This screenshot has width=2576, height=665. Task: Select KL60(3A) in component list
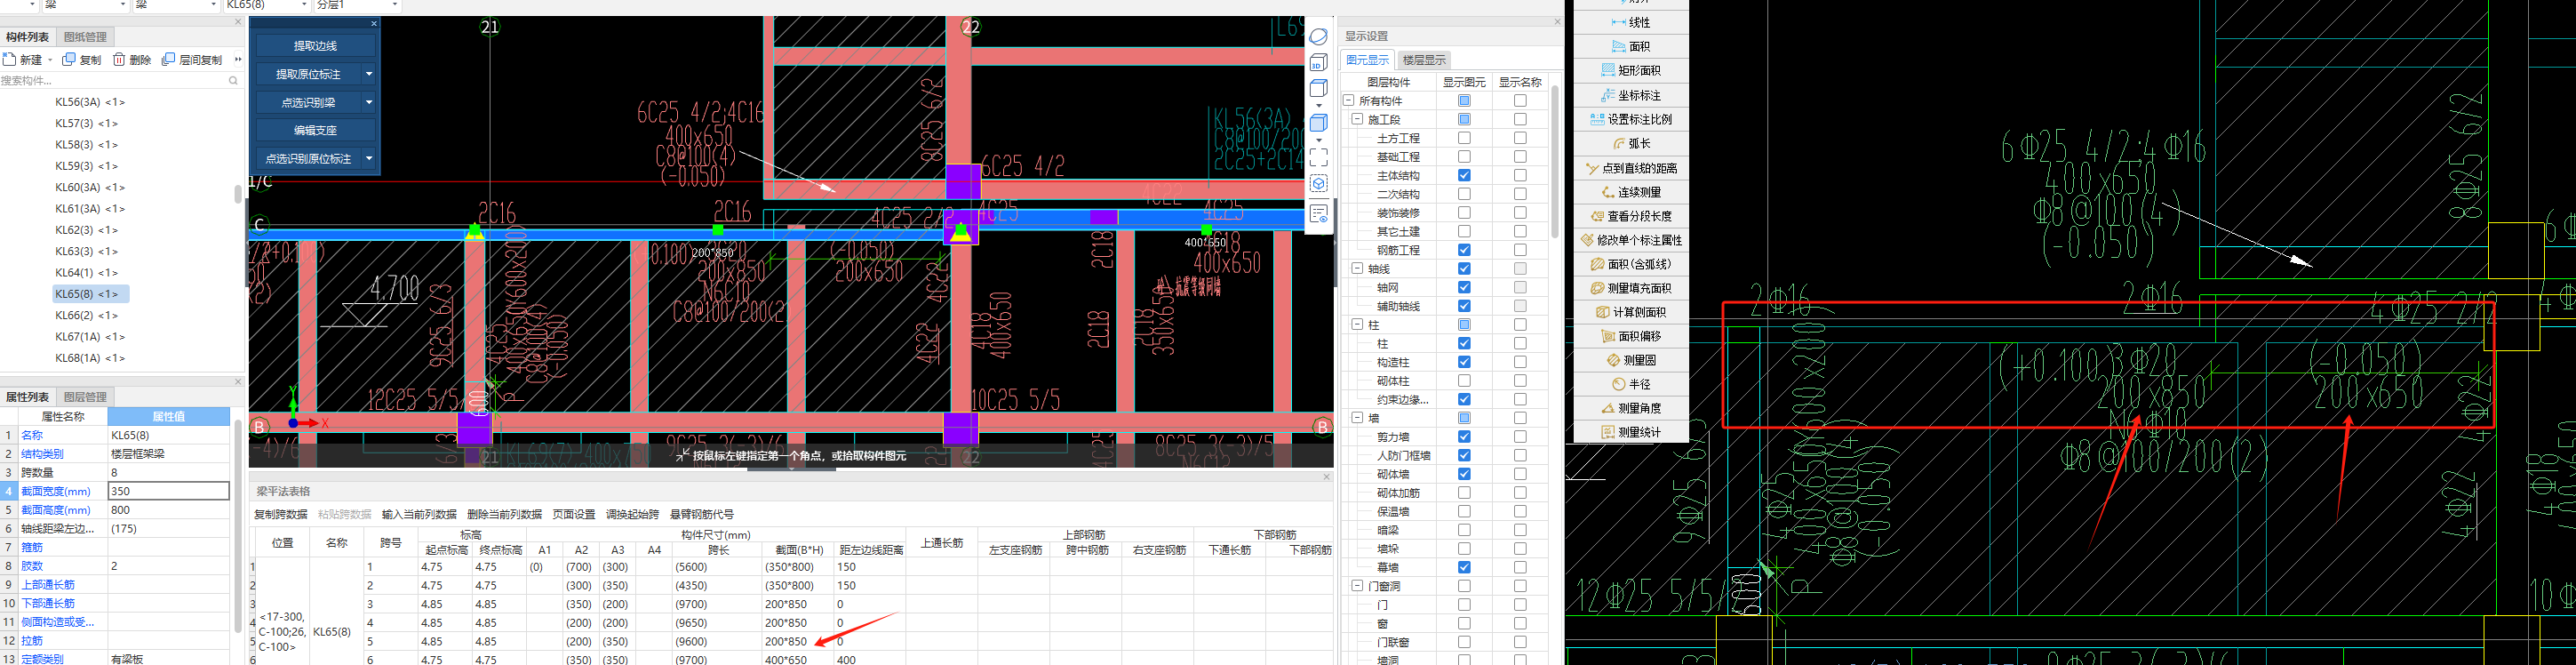click(x=90, y=187)
